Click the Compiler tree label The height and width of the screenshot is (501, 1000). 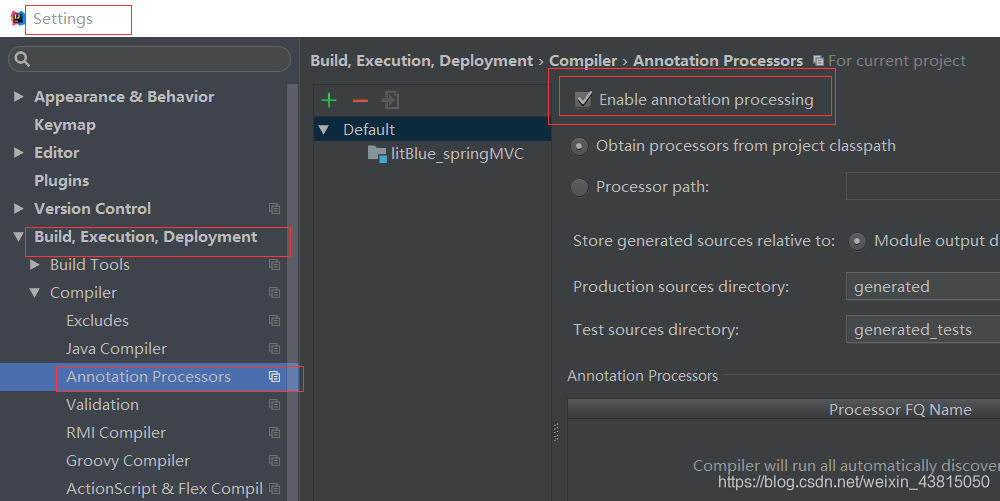[84, 293]
